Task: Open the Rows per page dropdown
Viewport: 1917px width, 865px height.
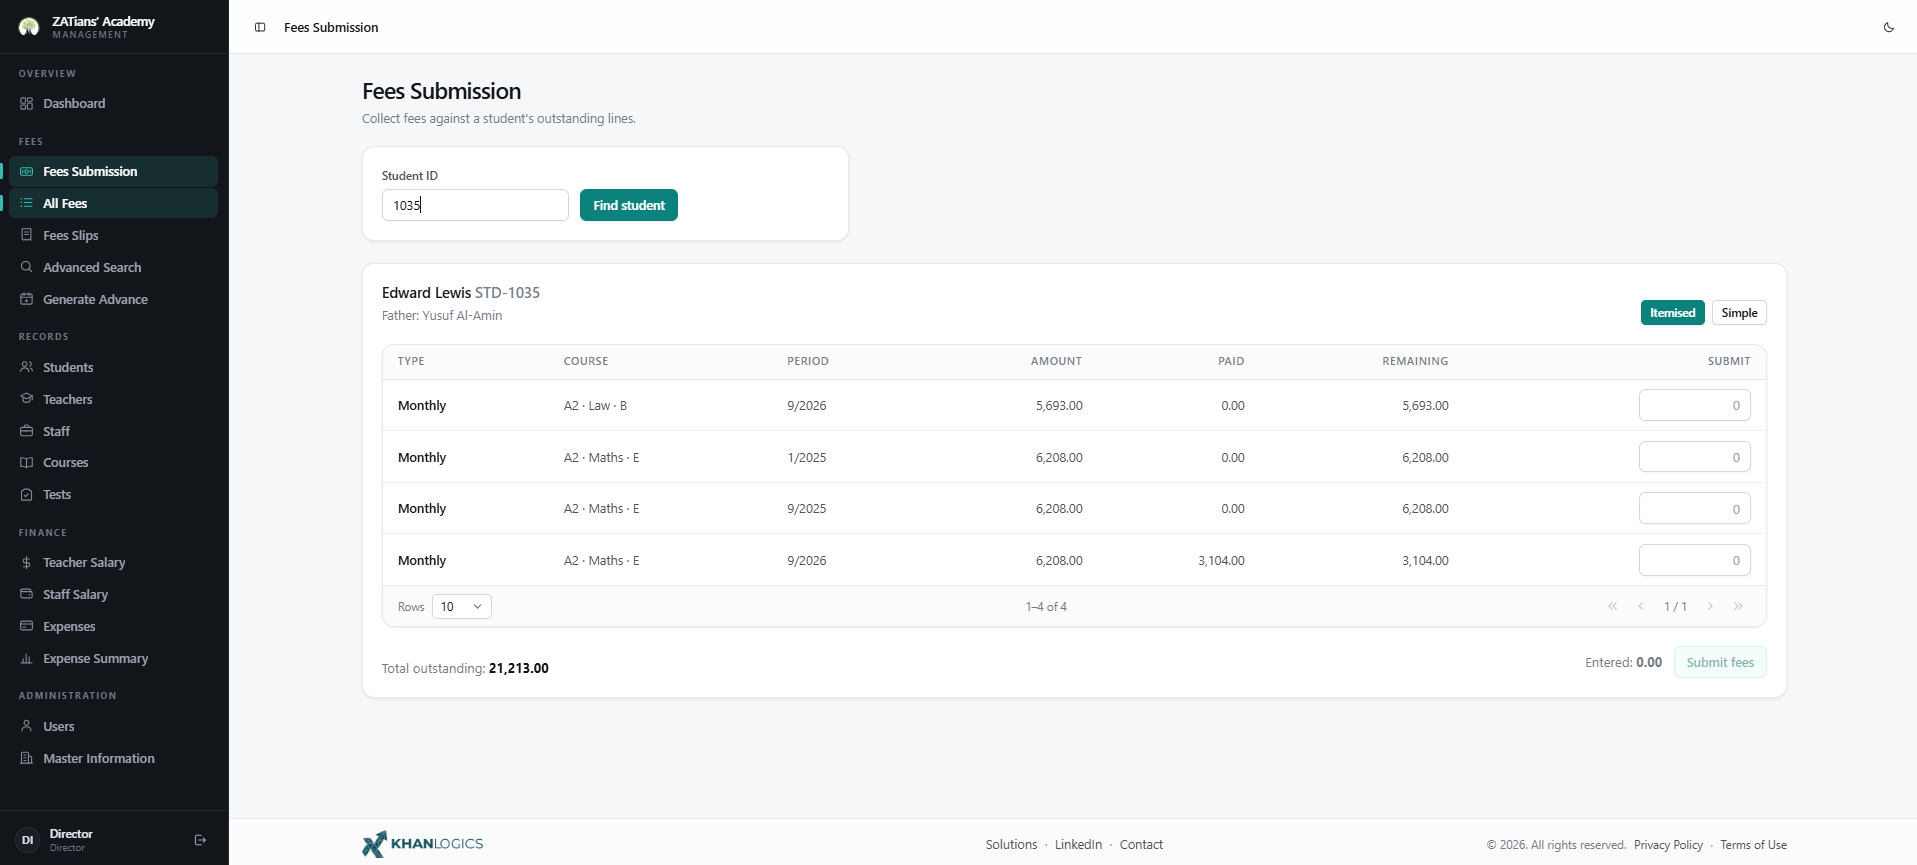Action: pos(461,607)
